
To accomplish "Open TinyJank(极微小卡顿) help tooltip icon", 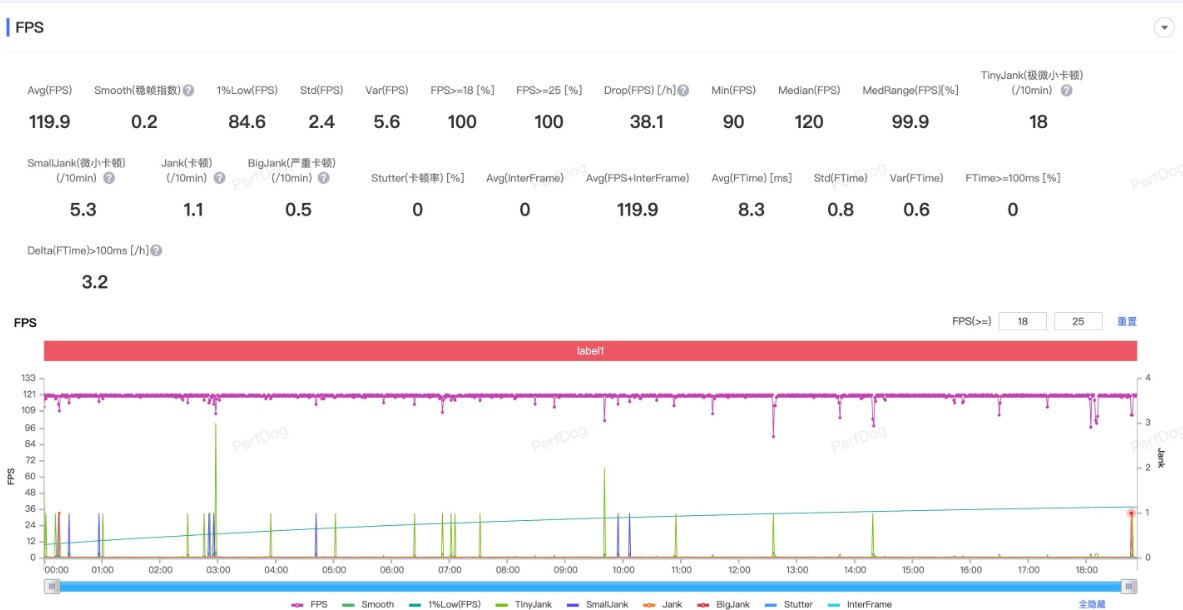I will [x=1066, y=91].
